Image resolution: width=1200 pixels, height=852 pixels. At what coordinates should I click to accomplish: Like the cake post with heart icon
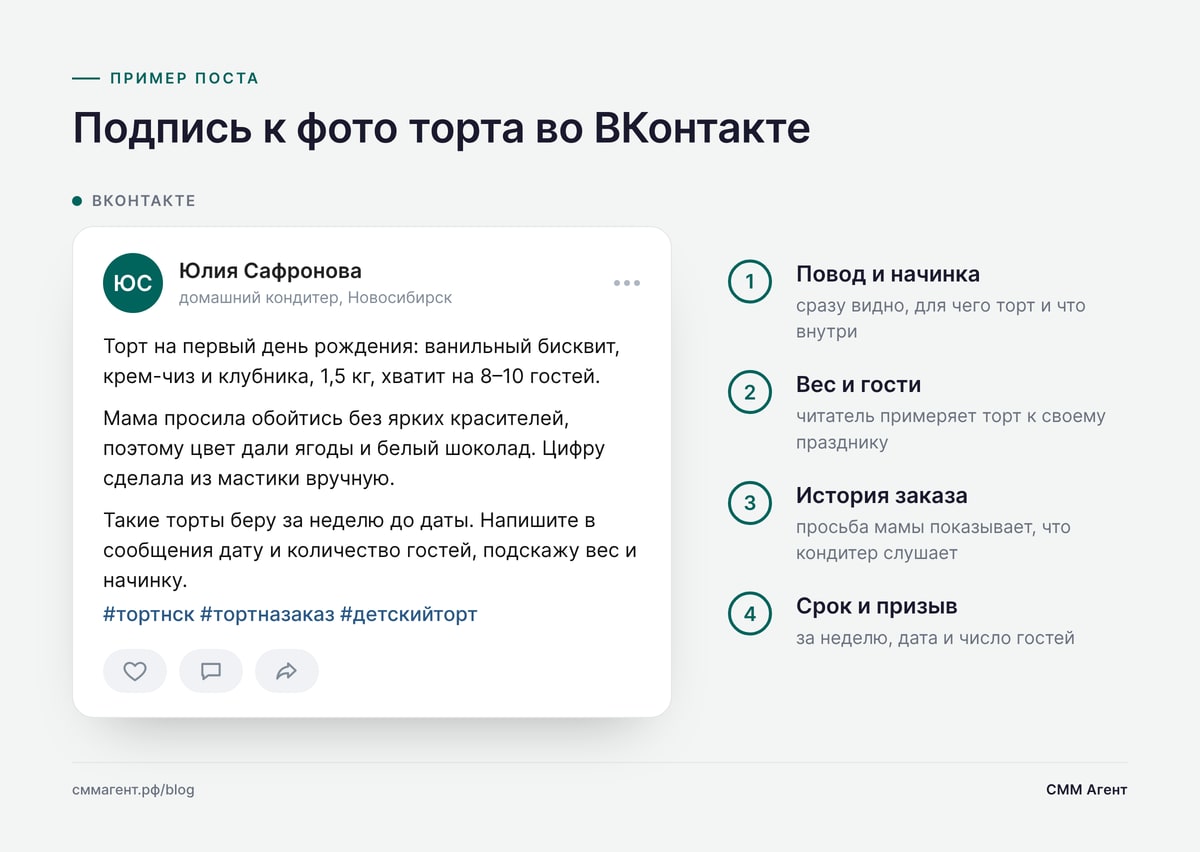point(135,671)
